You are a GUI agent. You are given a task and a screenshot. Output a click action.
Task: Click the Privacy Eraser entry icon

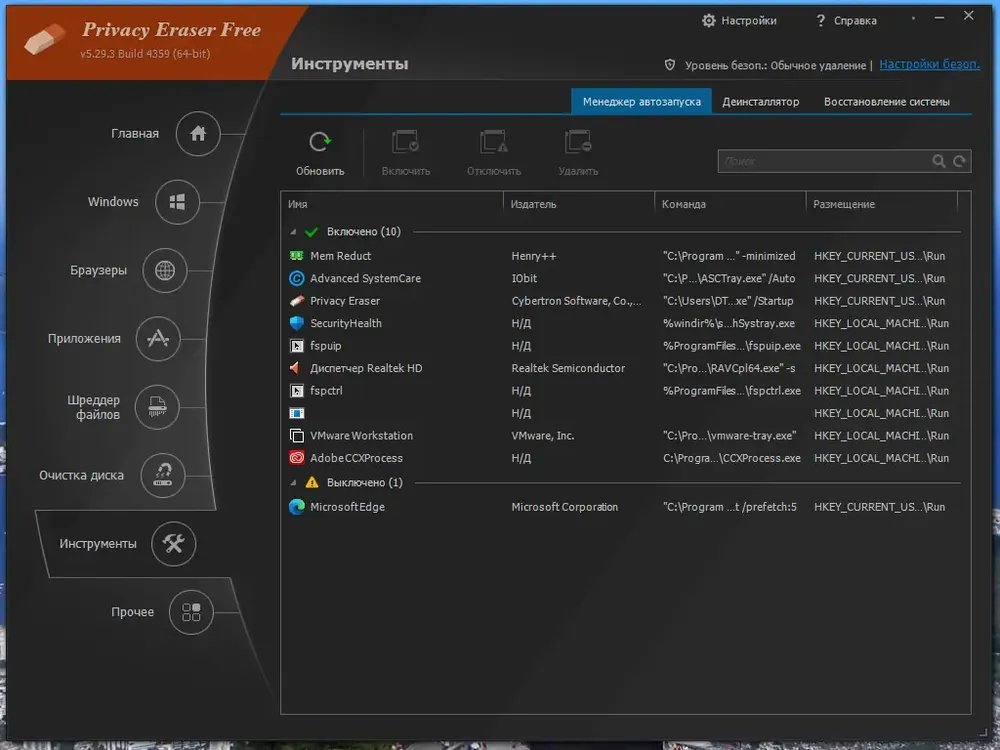297,300
